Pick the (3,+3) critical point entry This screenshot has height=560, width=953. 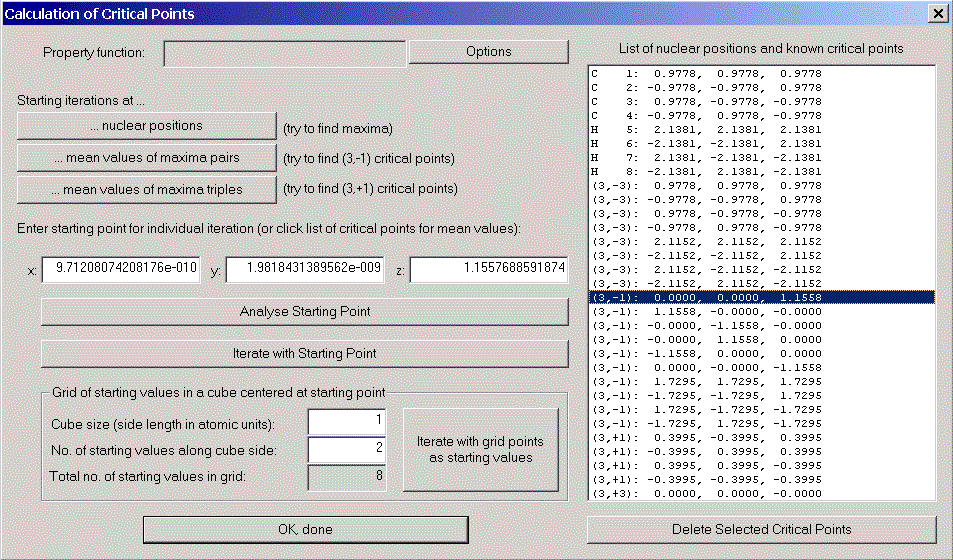click(708, 493)
